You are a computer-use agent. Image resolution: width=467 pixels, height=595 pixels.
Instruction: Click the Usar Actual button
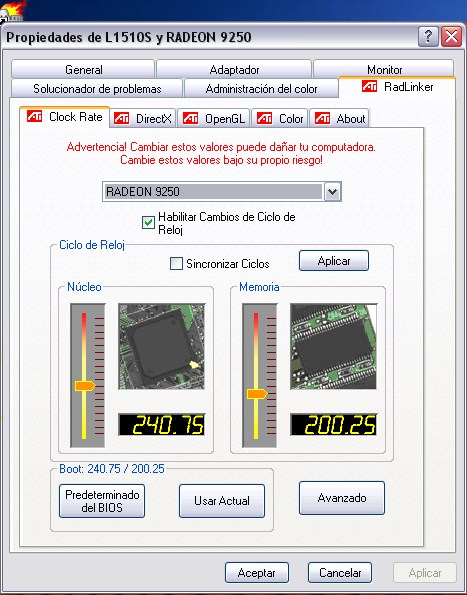click(x=222, y=501)
